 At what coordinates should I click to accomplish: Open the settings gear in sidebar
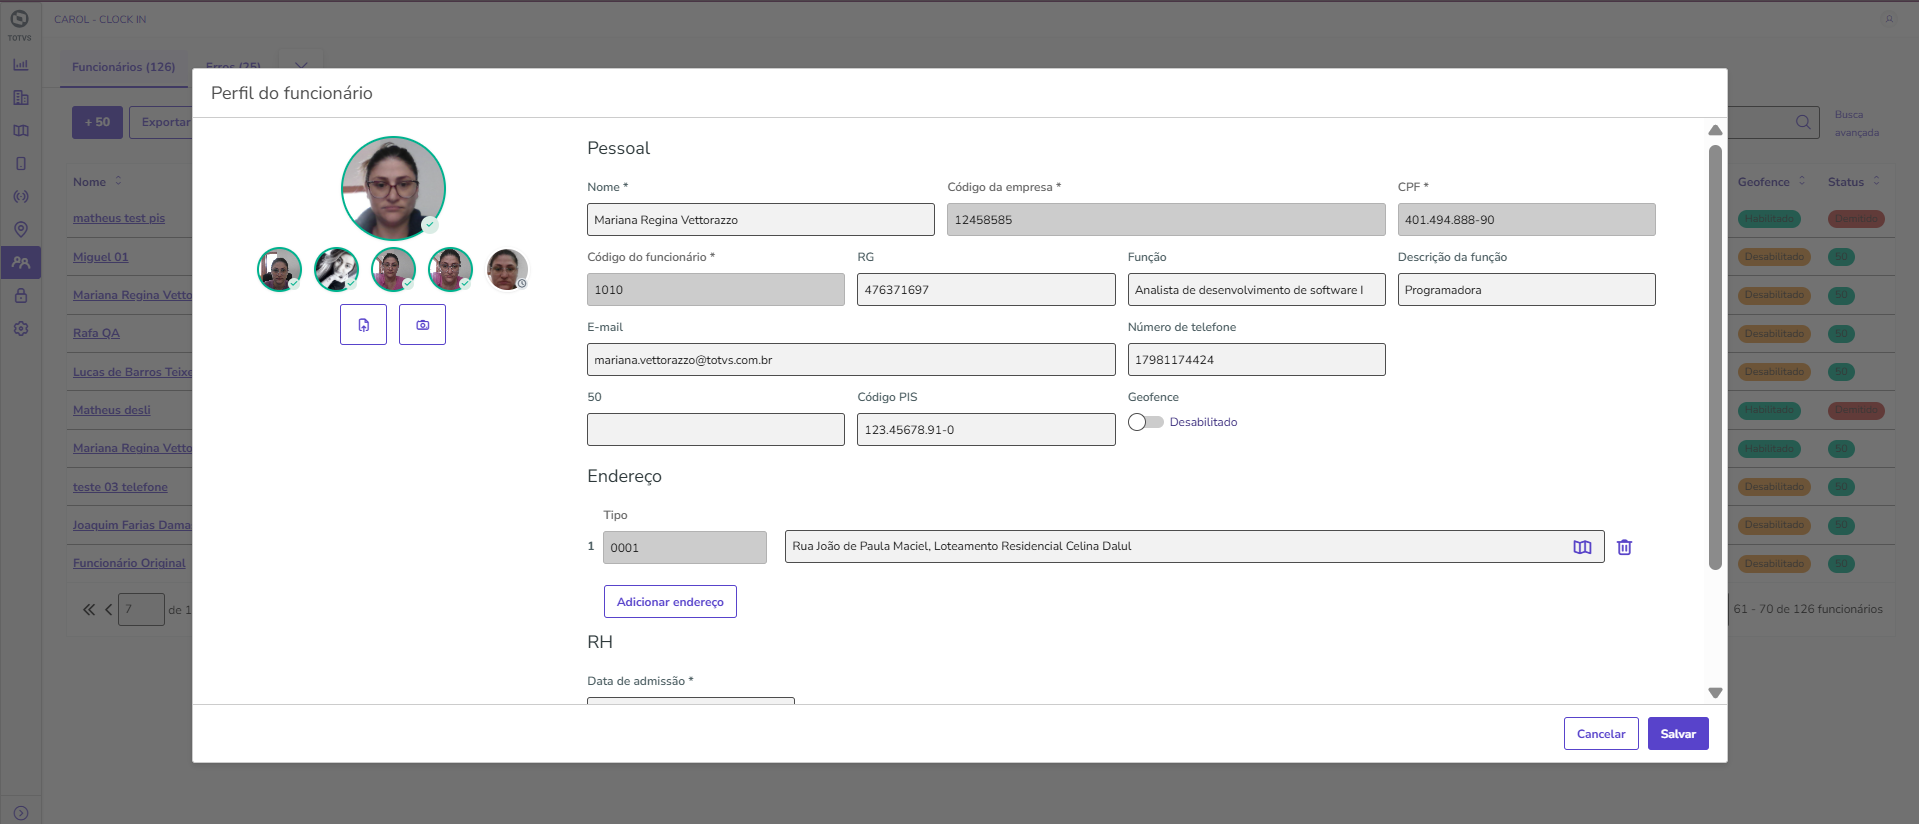click(21, 329)
